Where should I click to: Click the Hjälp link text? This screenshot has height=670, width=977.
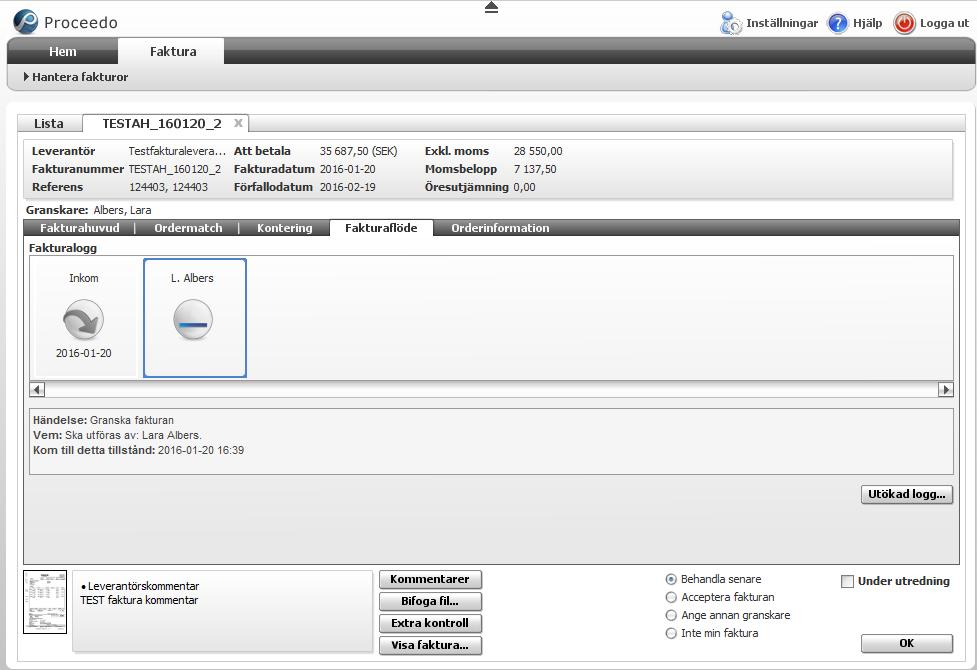(867, 23)
